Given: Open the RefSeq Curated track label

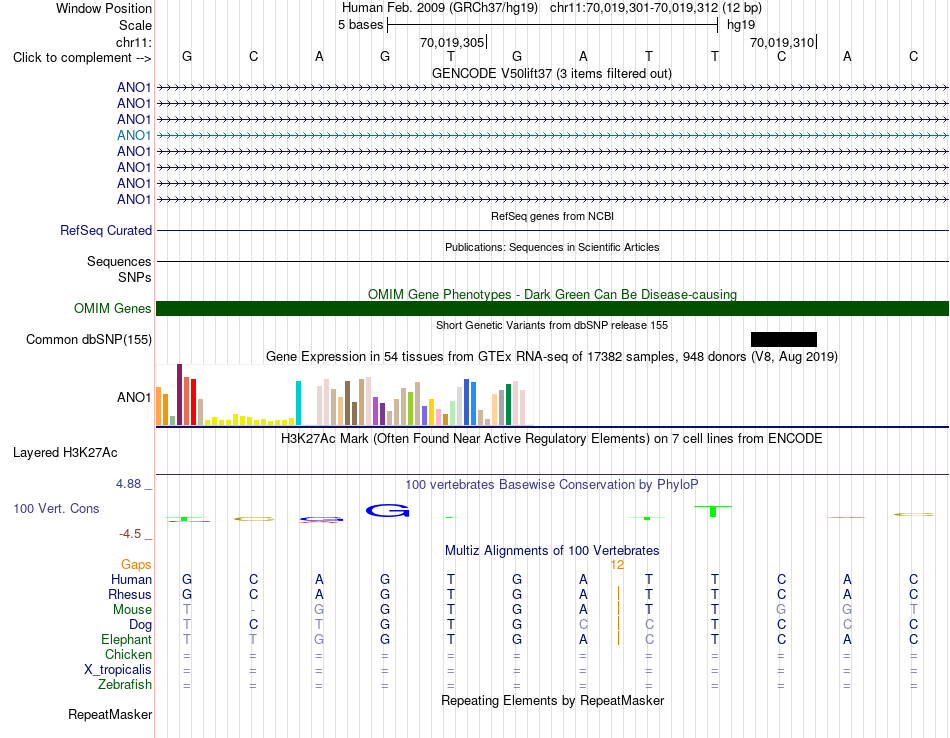Looking at the screenshot, I should tap(106, 230).
